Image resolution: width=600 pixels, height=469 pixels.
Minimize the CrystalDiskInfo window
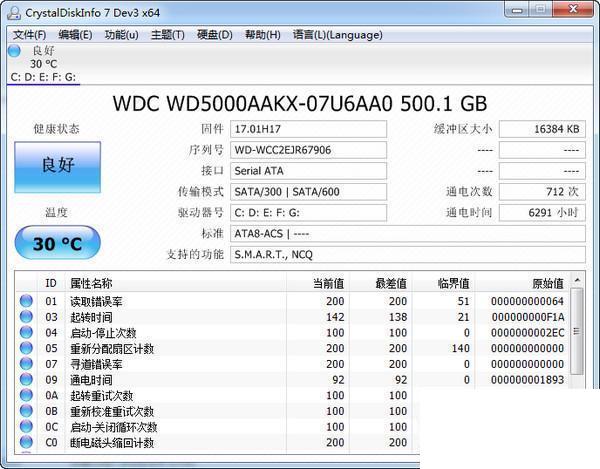517,10
